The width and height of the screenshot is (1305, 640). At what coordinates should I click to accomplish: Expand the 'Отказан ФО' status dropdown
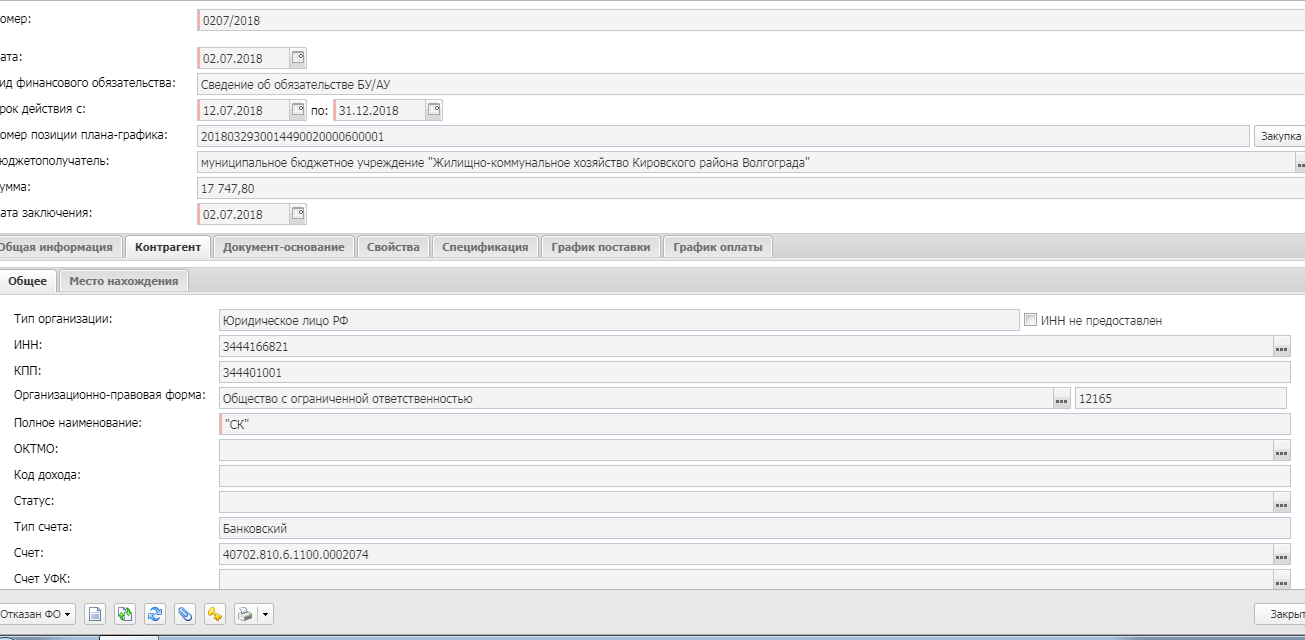pyautogui.click(x=38, y=614)
